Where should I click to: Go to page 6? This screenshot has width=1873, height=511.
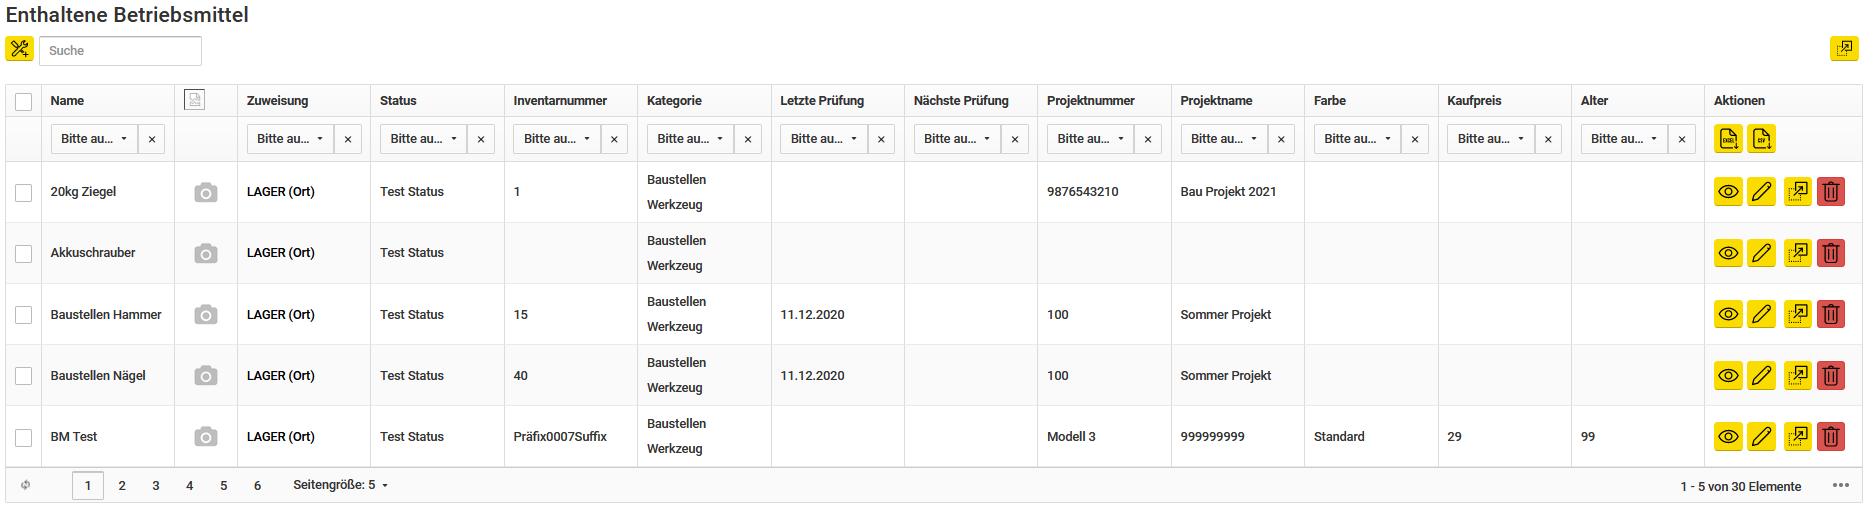[257, 485]
